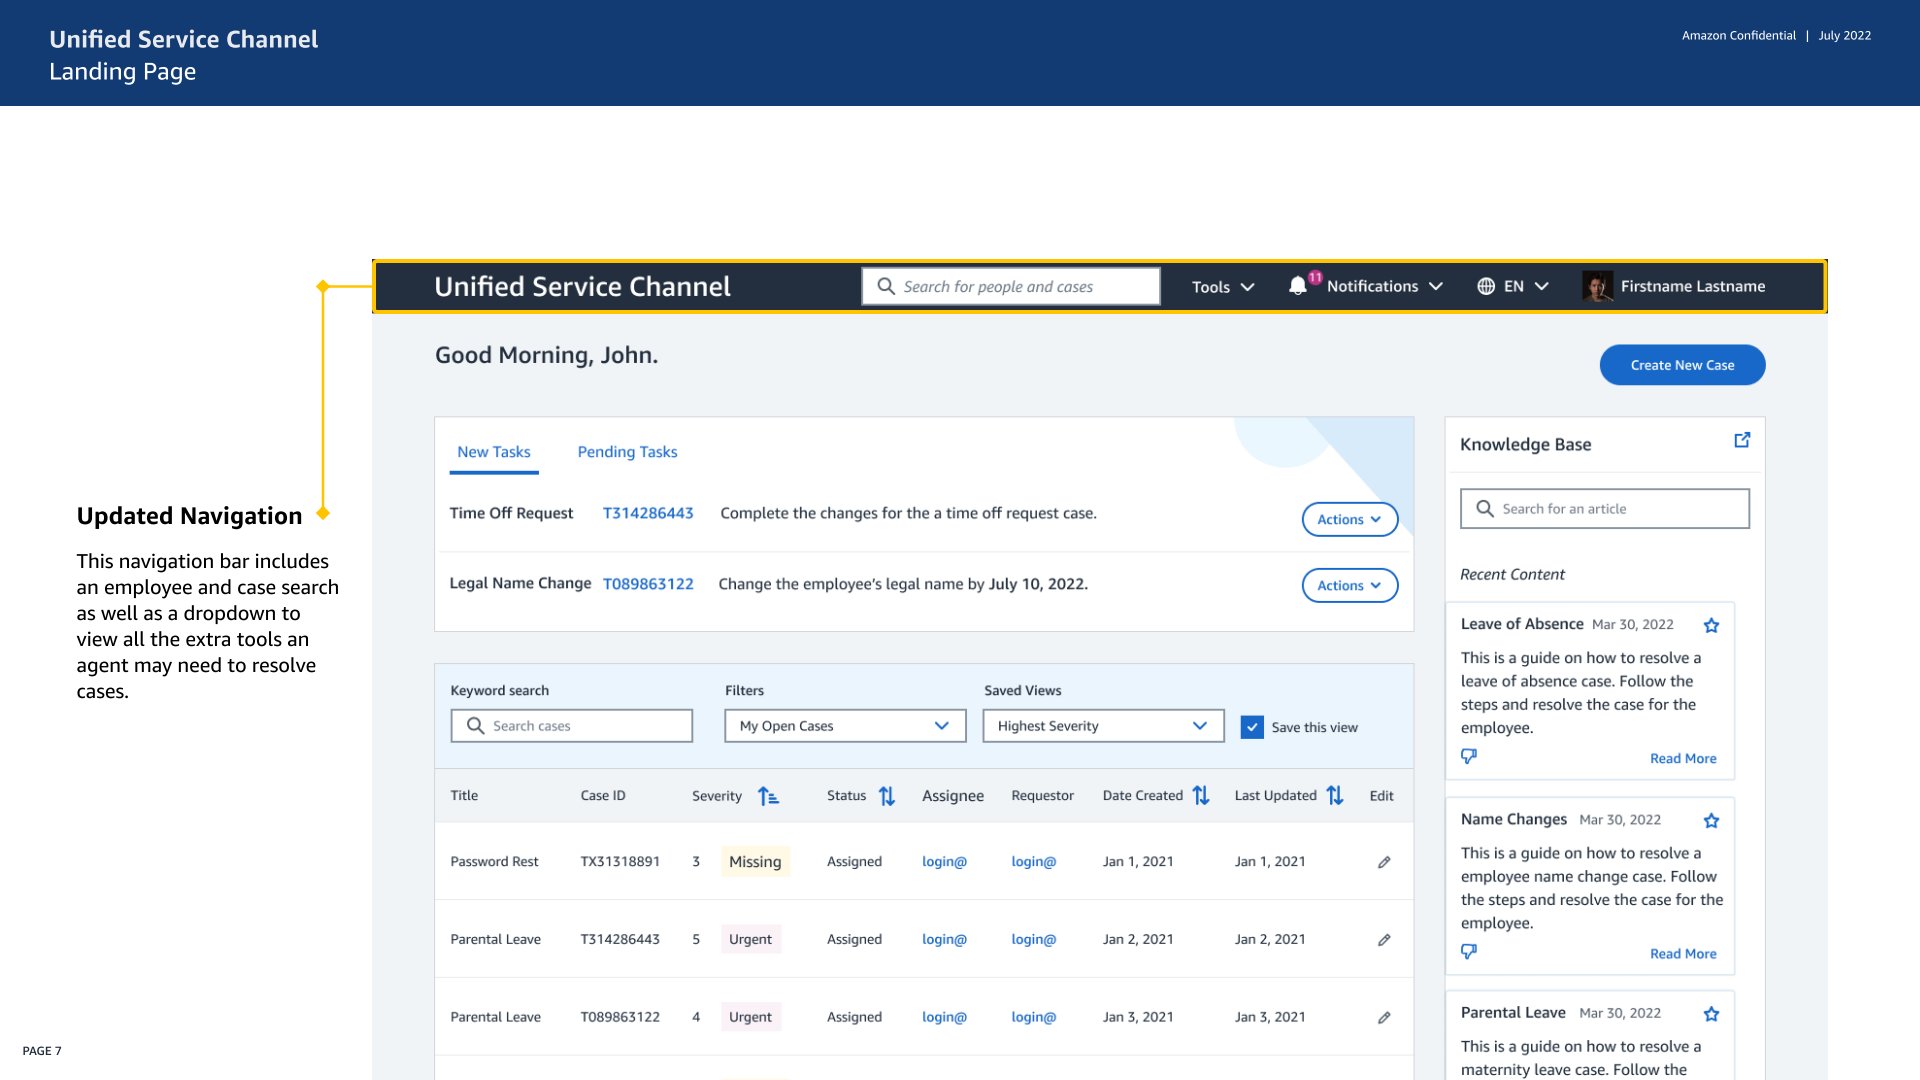The width and height of the screenshot is (1920, 1080).
Task: Switch to the Pending Tasks tab
Action: (627, 452)
